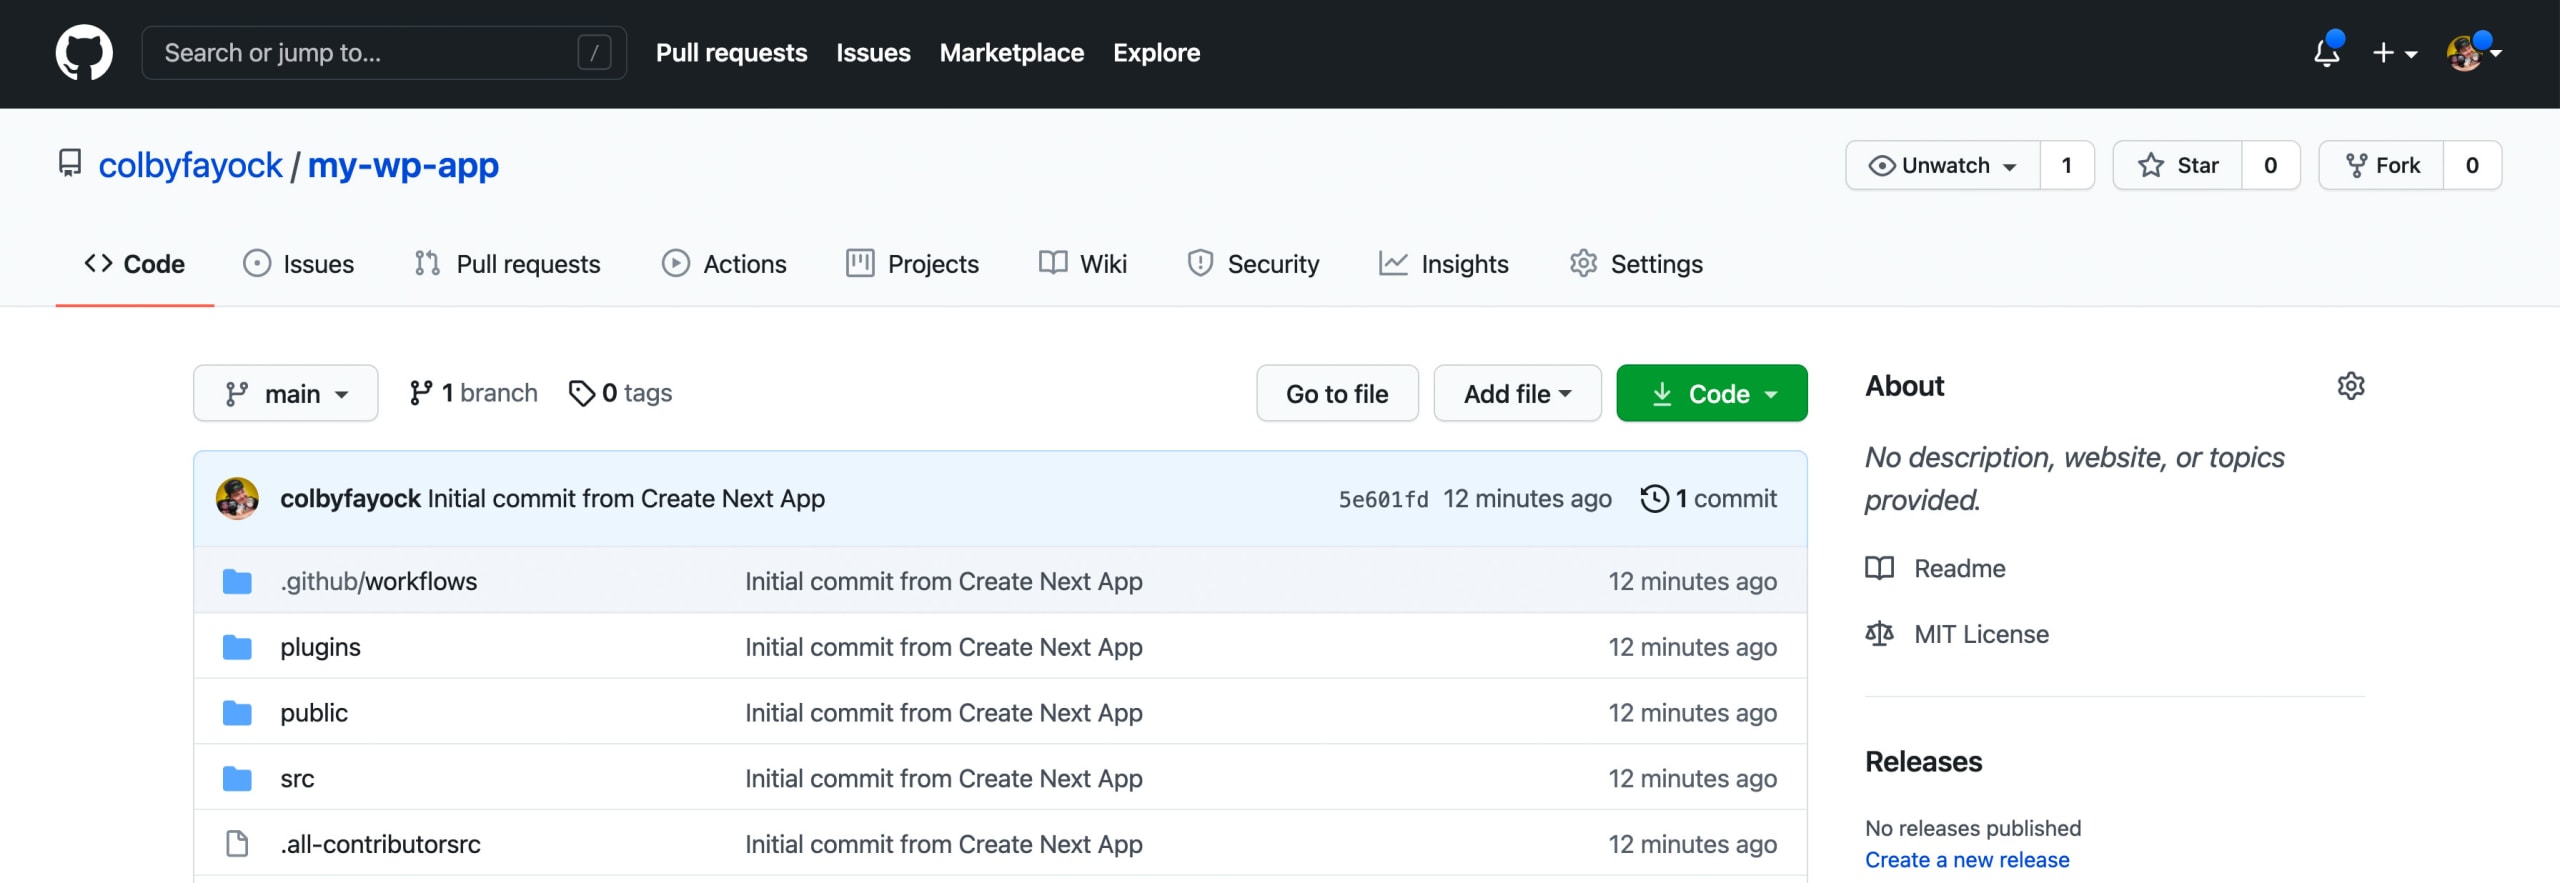The width and height of the screenshot is (2560, 883).
Task: Switch to the repository Pull requests tab
Action: (507, 264)
